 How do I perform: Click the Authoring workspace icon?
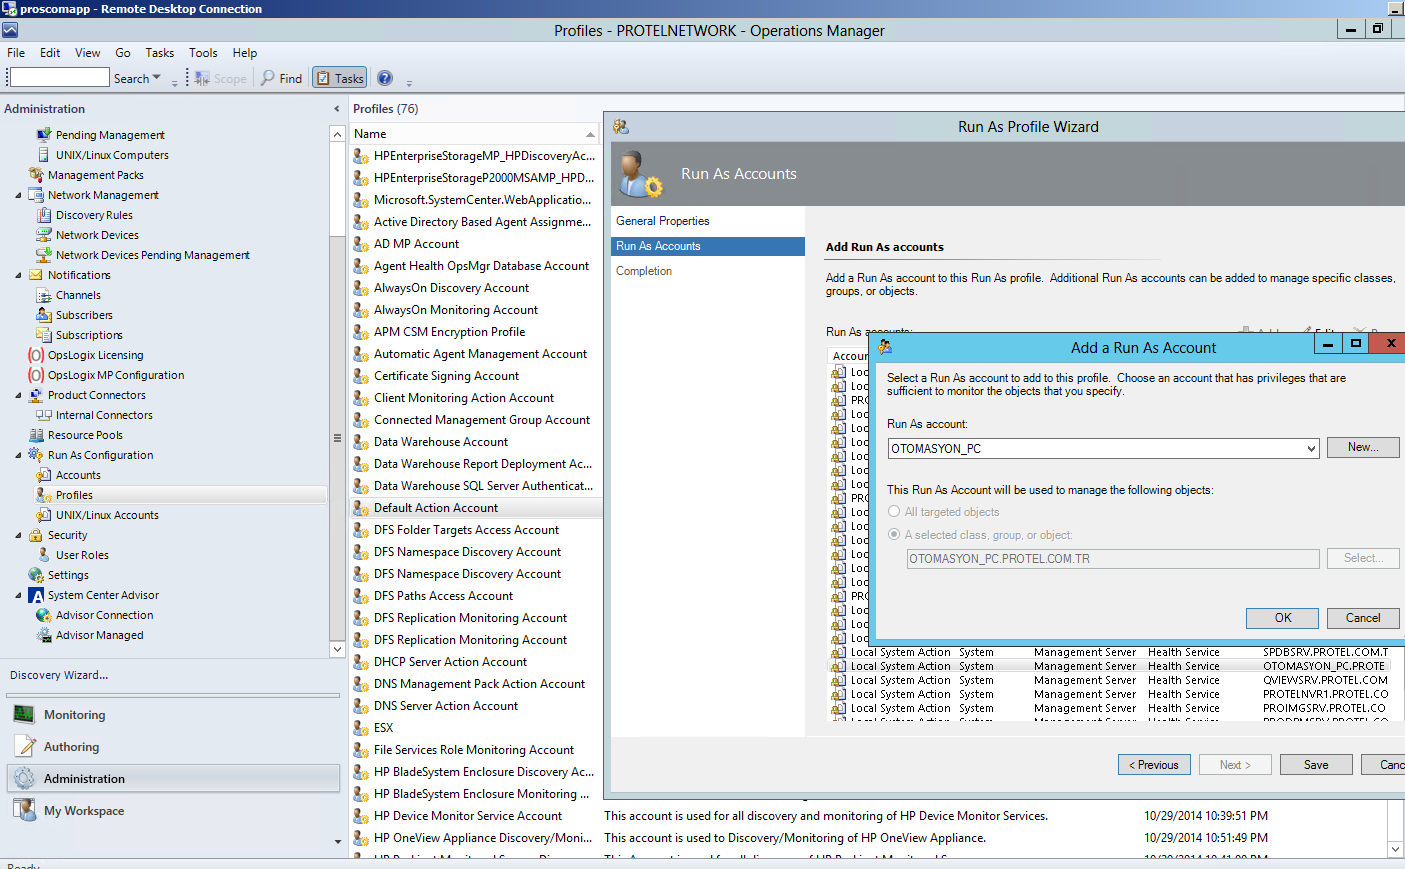click(x=24, y=746)
